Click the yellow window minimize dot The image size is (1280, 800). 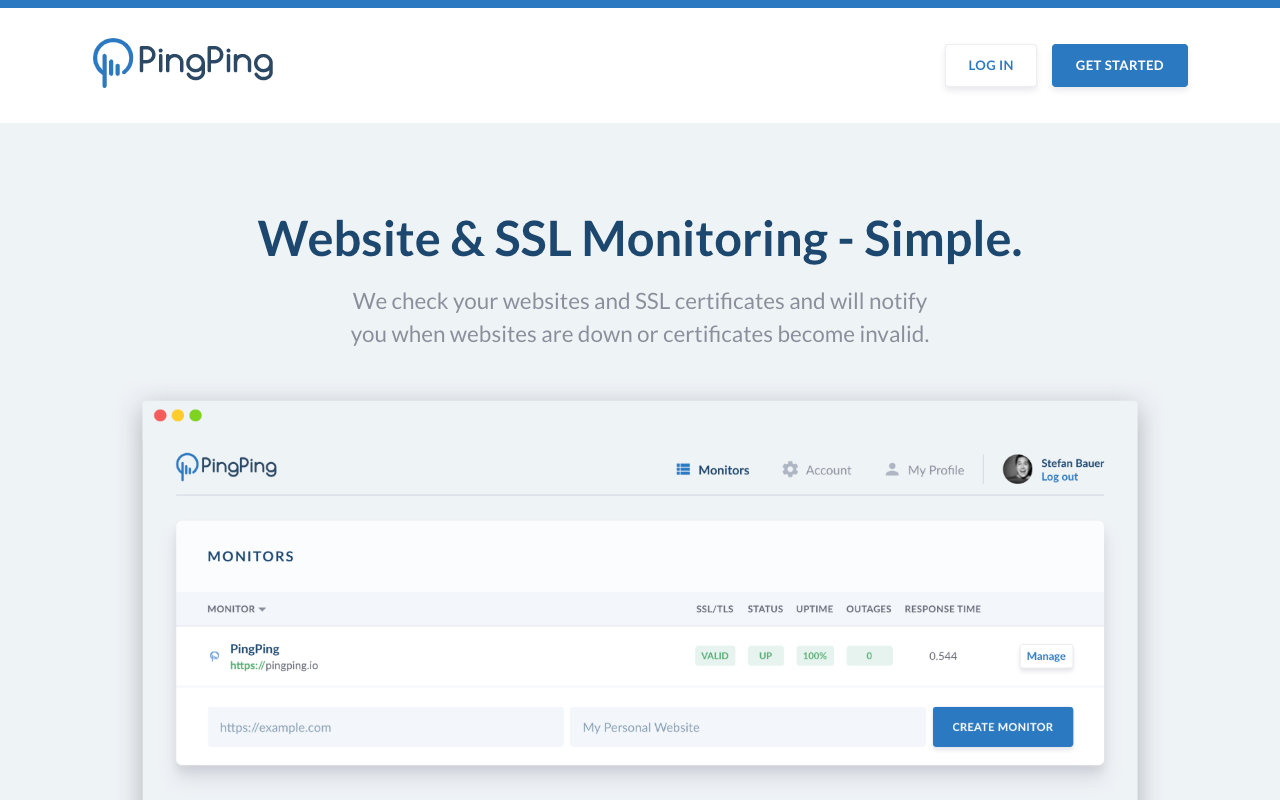tap(178, 415)
